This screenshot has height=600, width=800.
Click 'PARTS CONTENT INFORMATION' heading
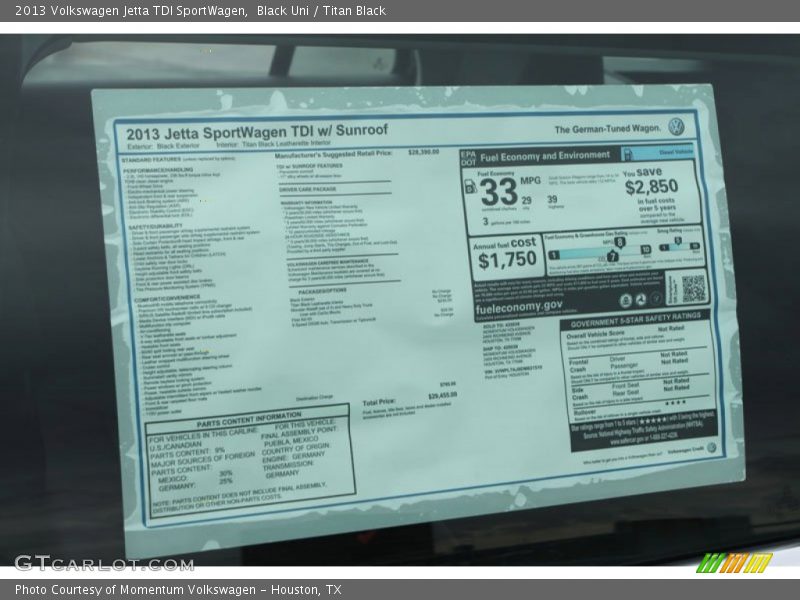click(249, 419)
